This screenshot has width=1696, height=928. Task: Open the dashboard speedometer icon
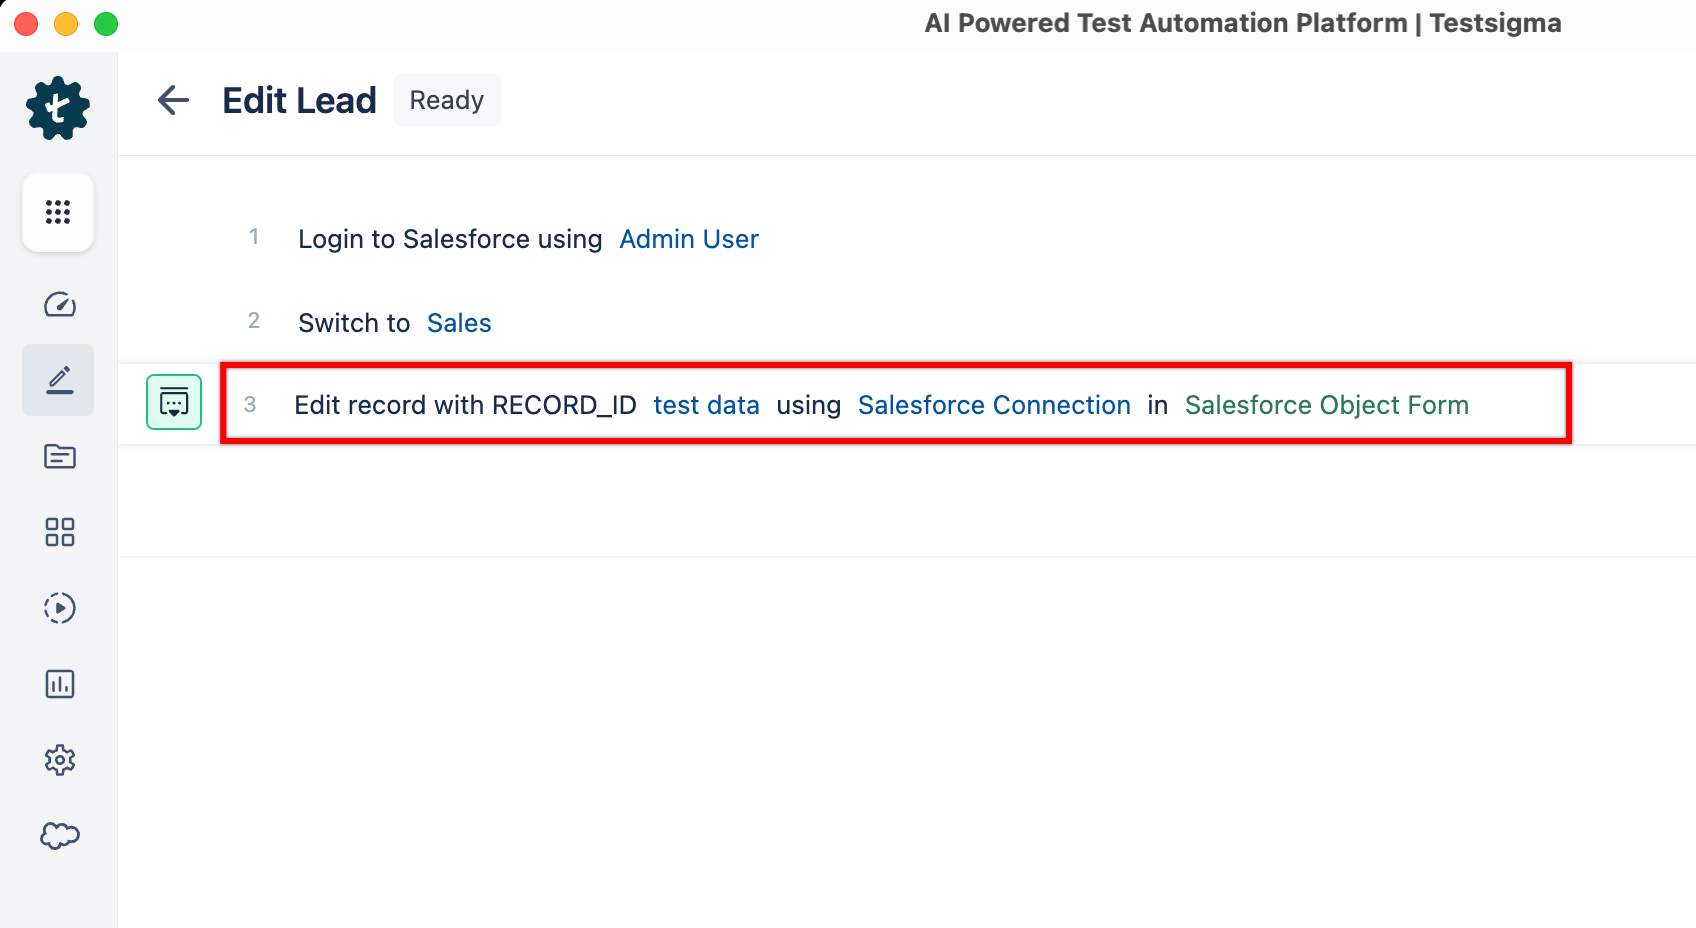pyautogui.click(x=60, y=304)
